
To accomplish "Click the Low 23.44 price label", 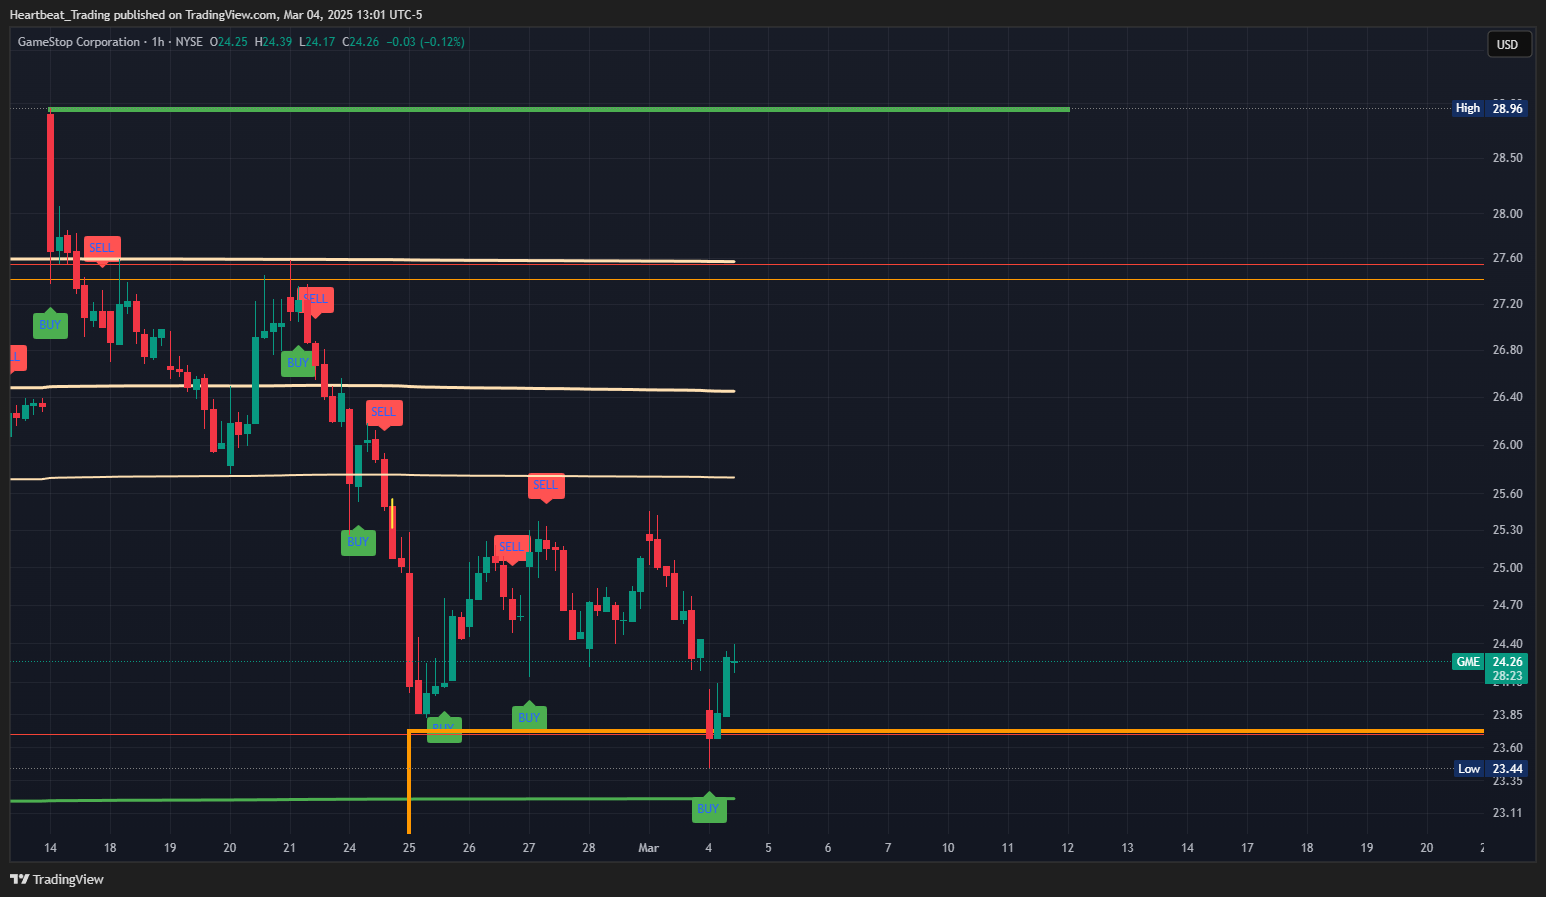I will click(1490, 769).
